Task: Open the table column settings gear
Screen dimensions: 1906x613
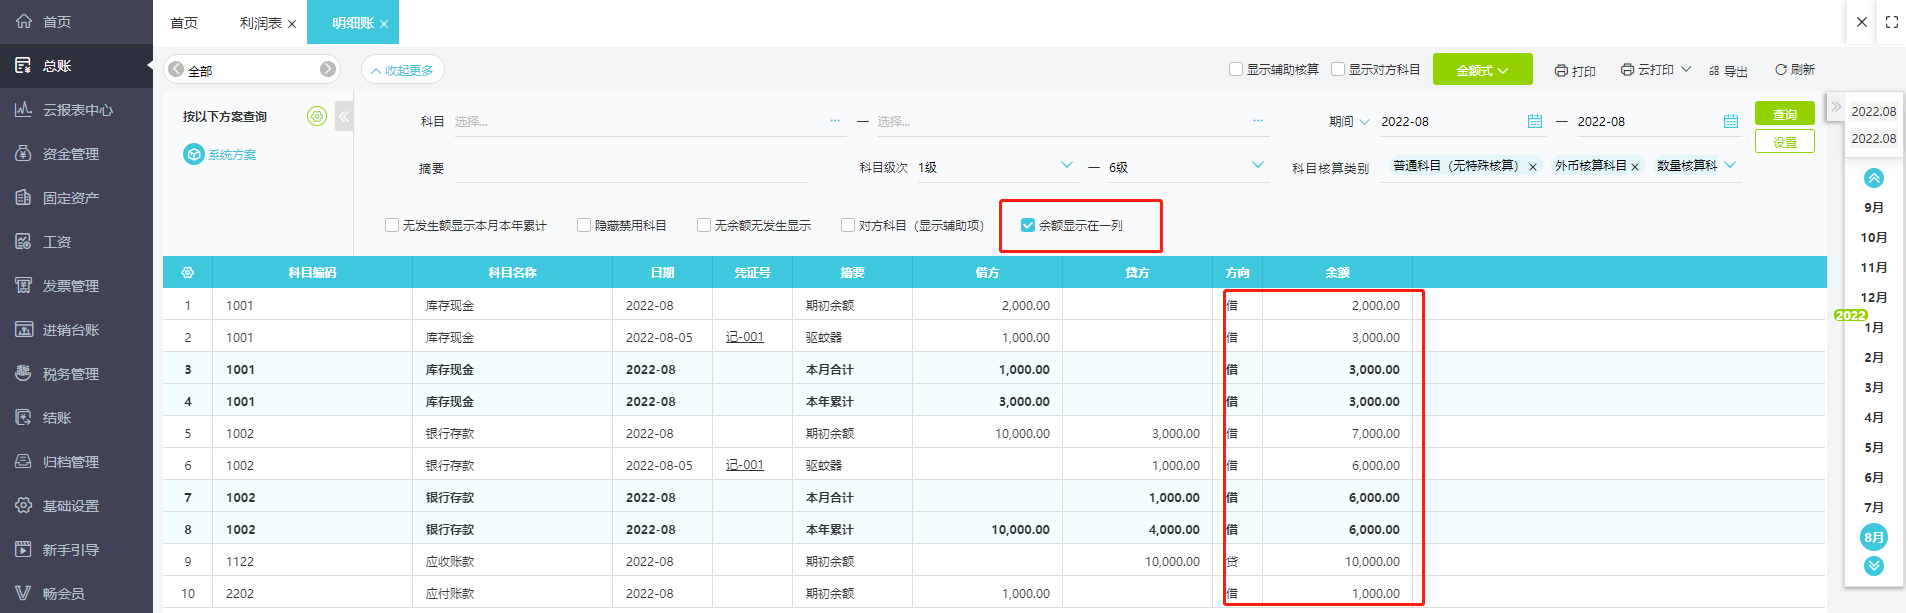Action: (187, 273)
